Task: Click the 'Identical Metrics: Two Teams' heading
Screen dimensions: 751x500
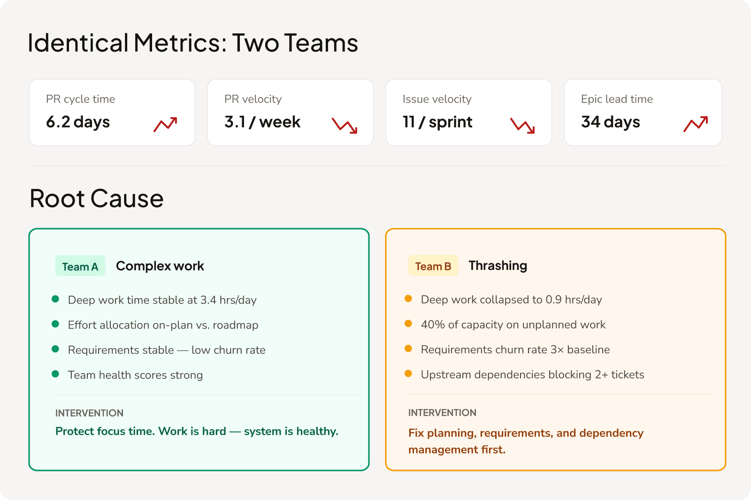Action: click(x=193, y=43)
